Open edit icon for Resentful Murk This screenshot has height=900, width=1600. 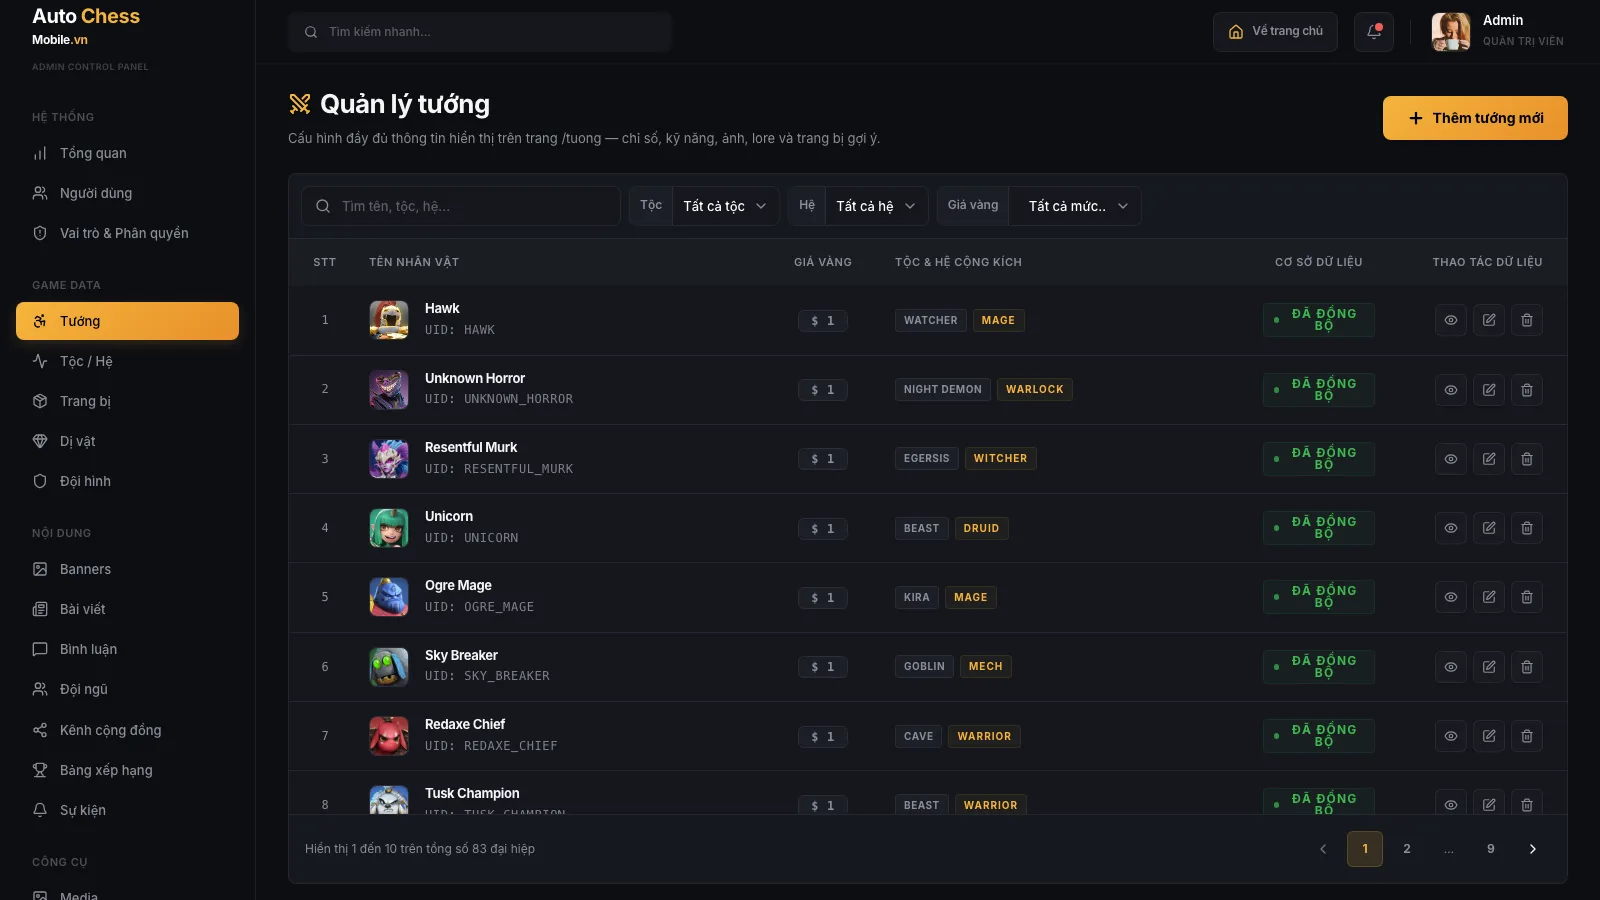coord(1489,459)
